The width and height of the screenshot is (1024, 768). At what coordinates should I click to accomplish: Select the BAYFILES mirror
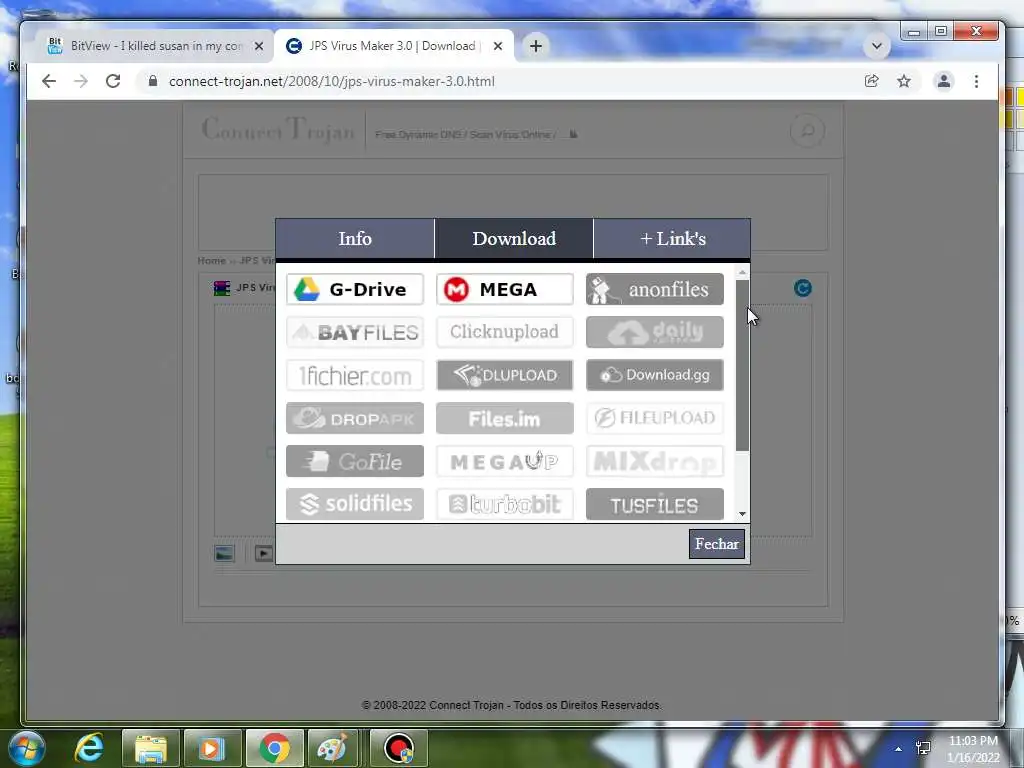tap(355, 332)
